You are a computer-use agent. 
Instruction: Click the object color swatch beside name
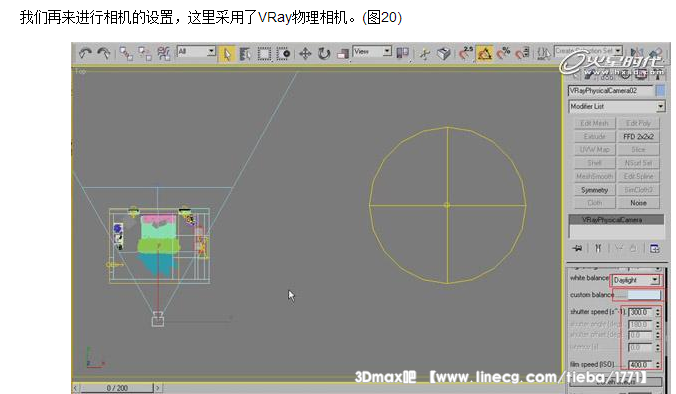(660, 91)
